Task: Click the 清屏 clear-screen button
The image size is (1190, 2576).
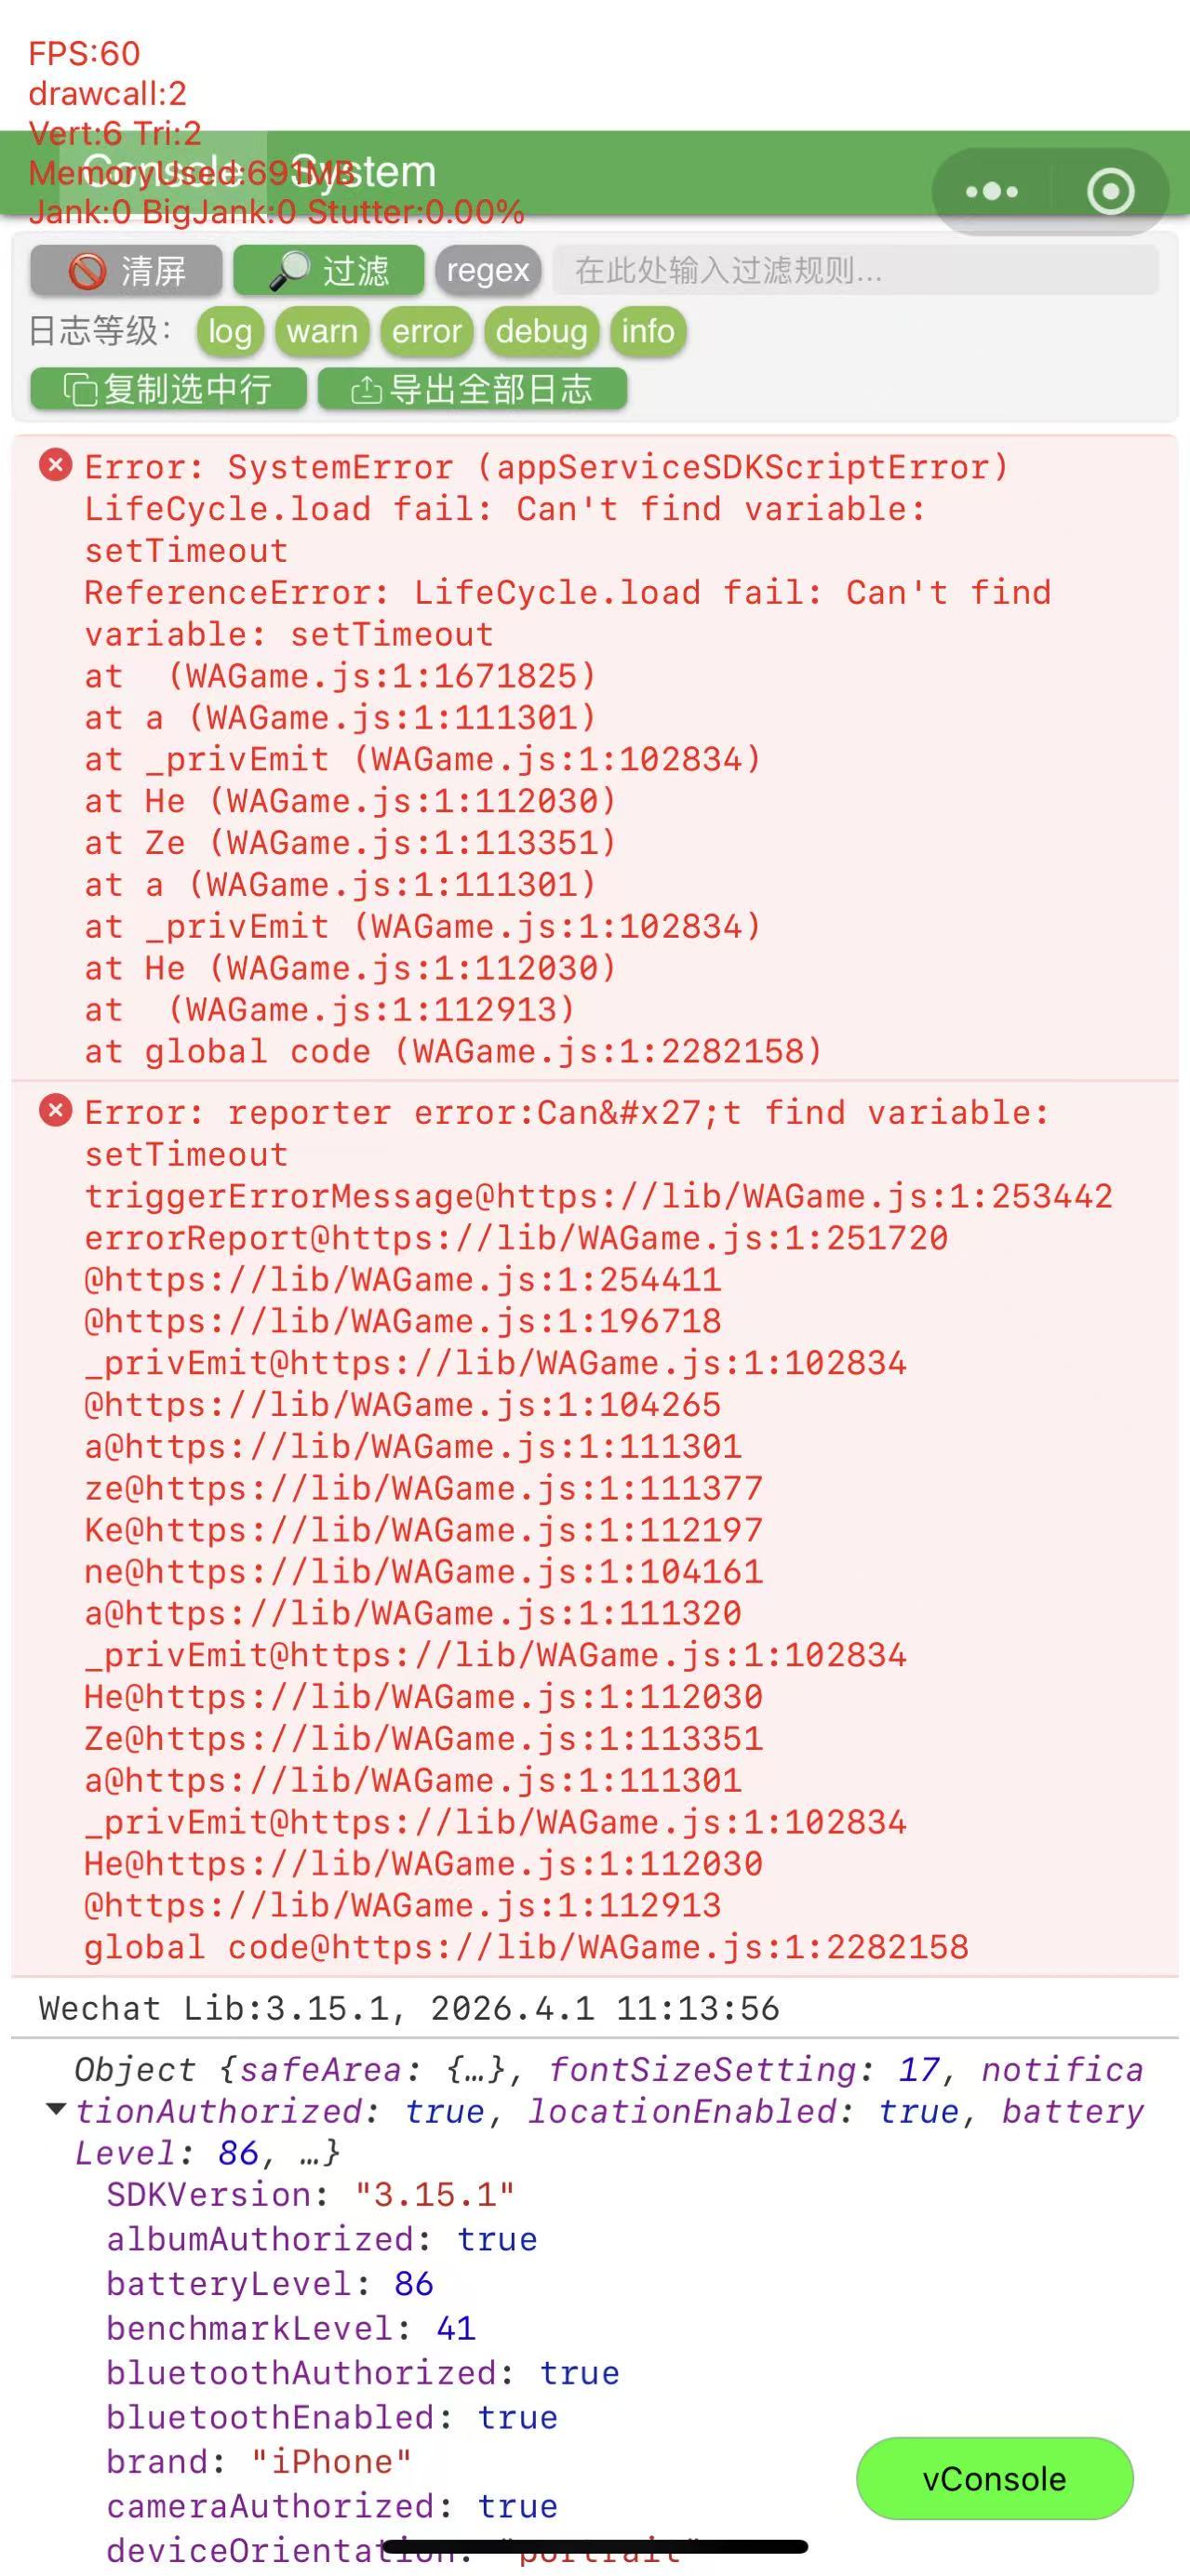Action: tap(126, 270)
